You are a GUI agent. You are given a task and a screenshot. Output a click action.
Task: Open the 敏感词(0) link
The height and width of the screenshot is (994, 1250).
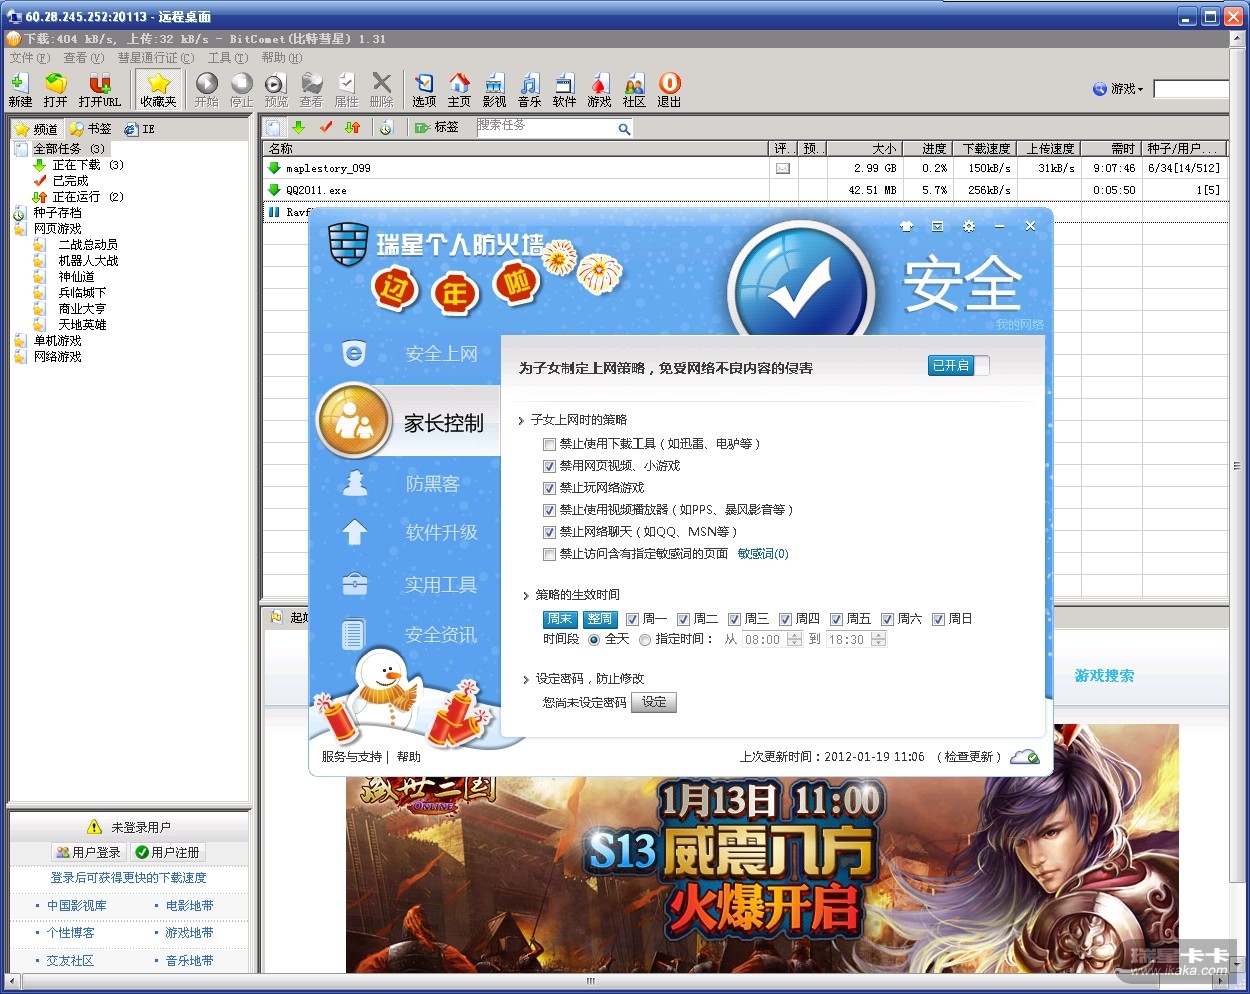(x=763, y=554)
